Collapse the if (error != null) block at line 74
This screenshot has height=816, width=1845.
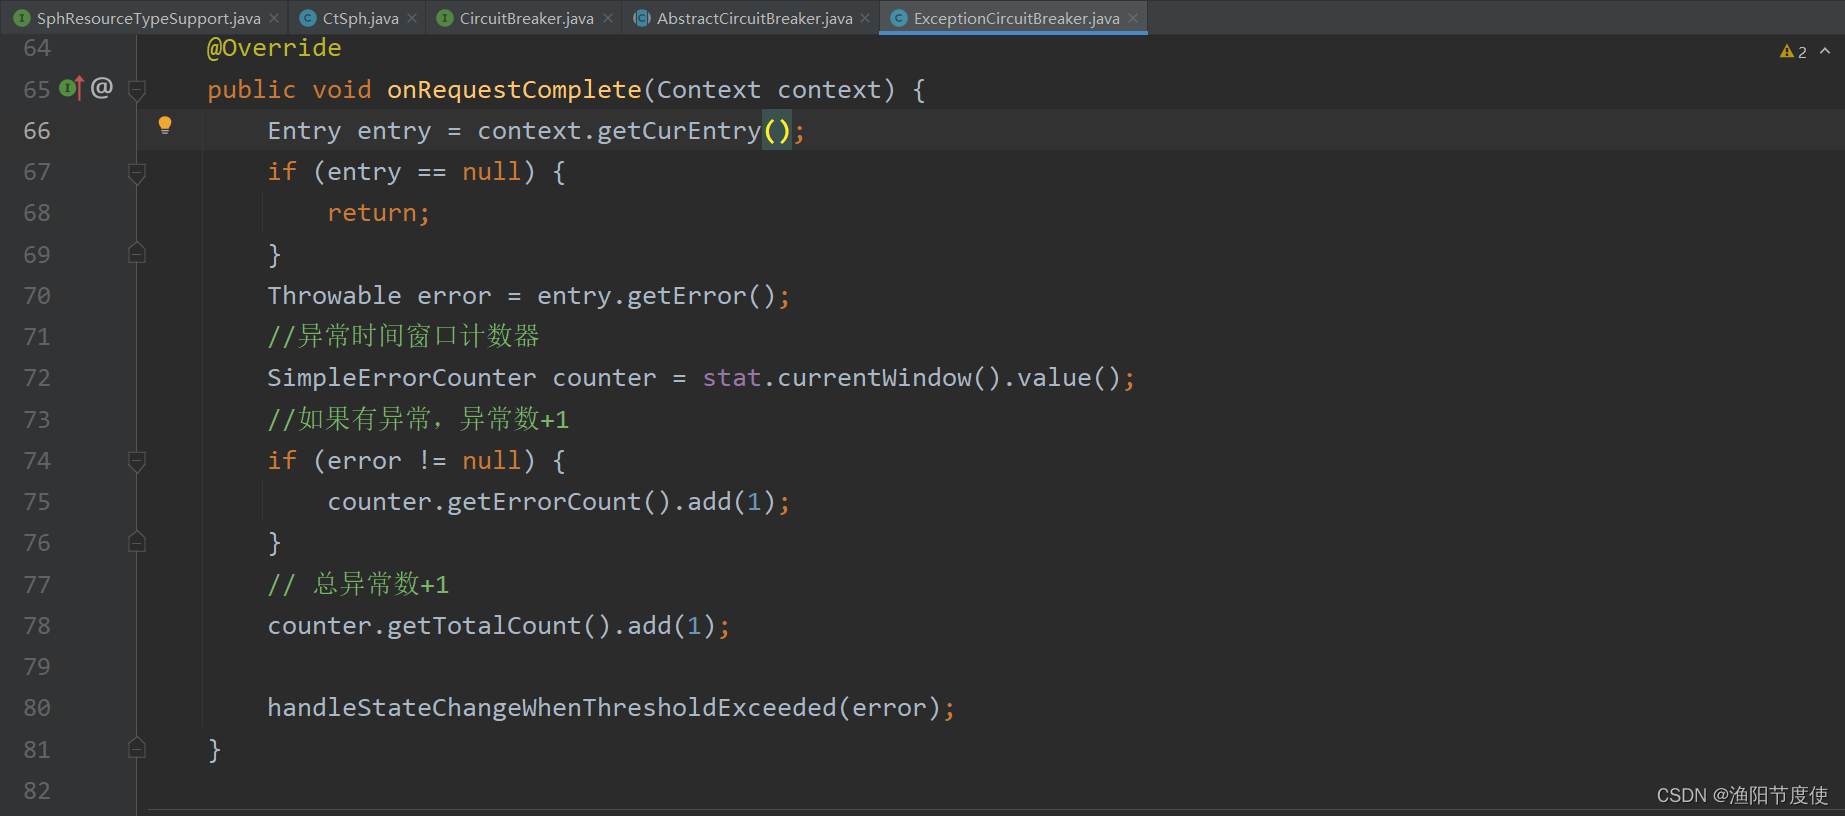(138, 461)
